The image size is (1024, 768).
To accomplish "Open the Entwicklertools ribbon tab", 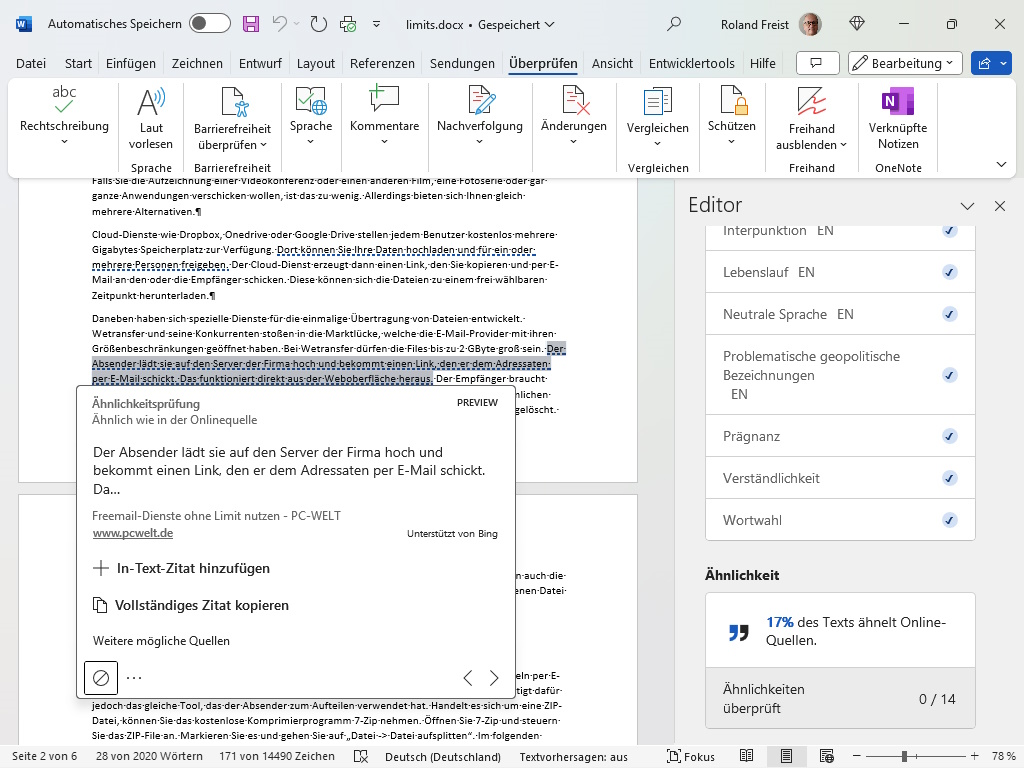I will tap(691, 62).
